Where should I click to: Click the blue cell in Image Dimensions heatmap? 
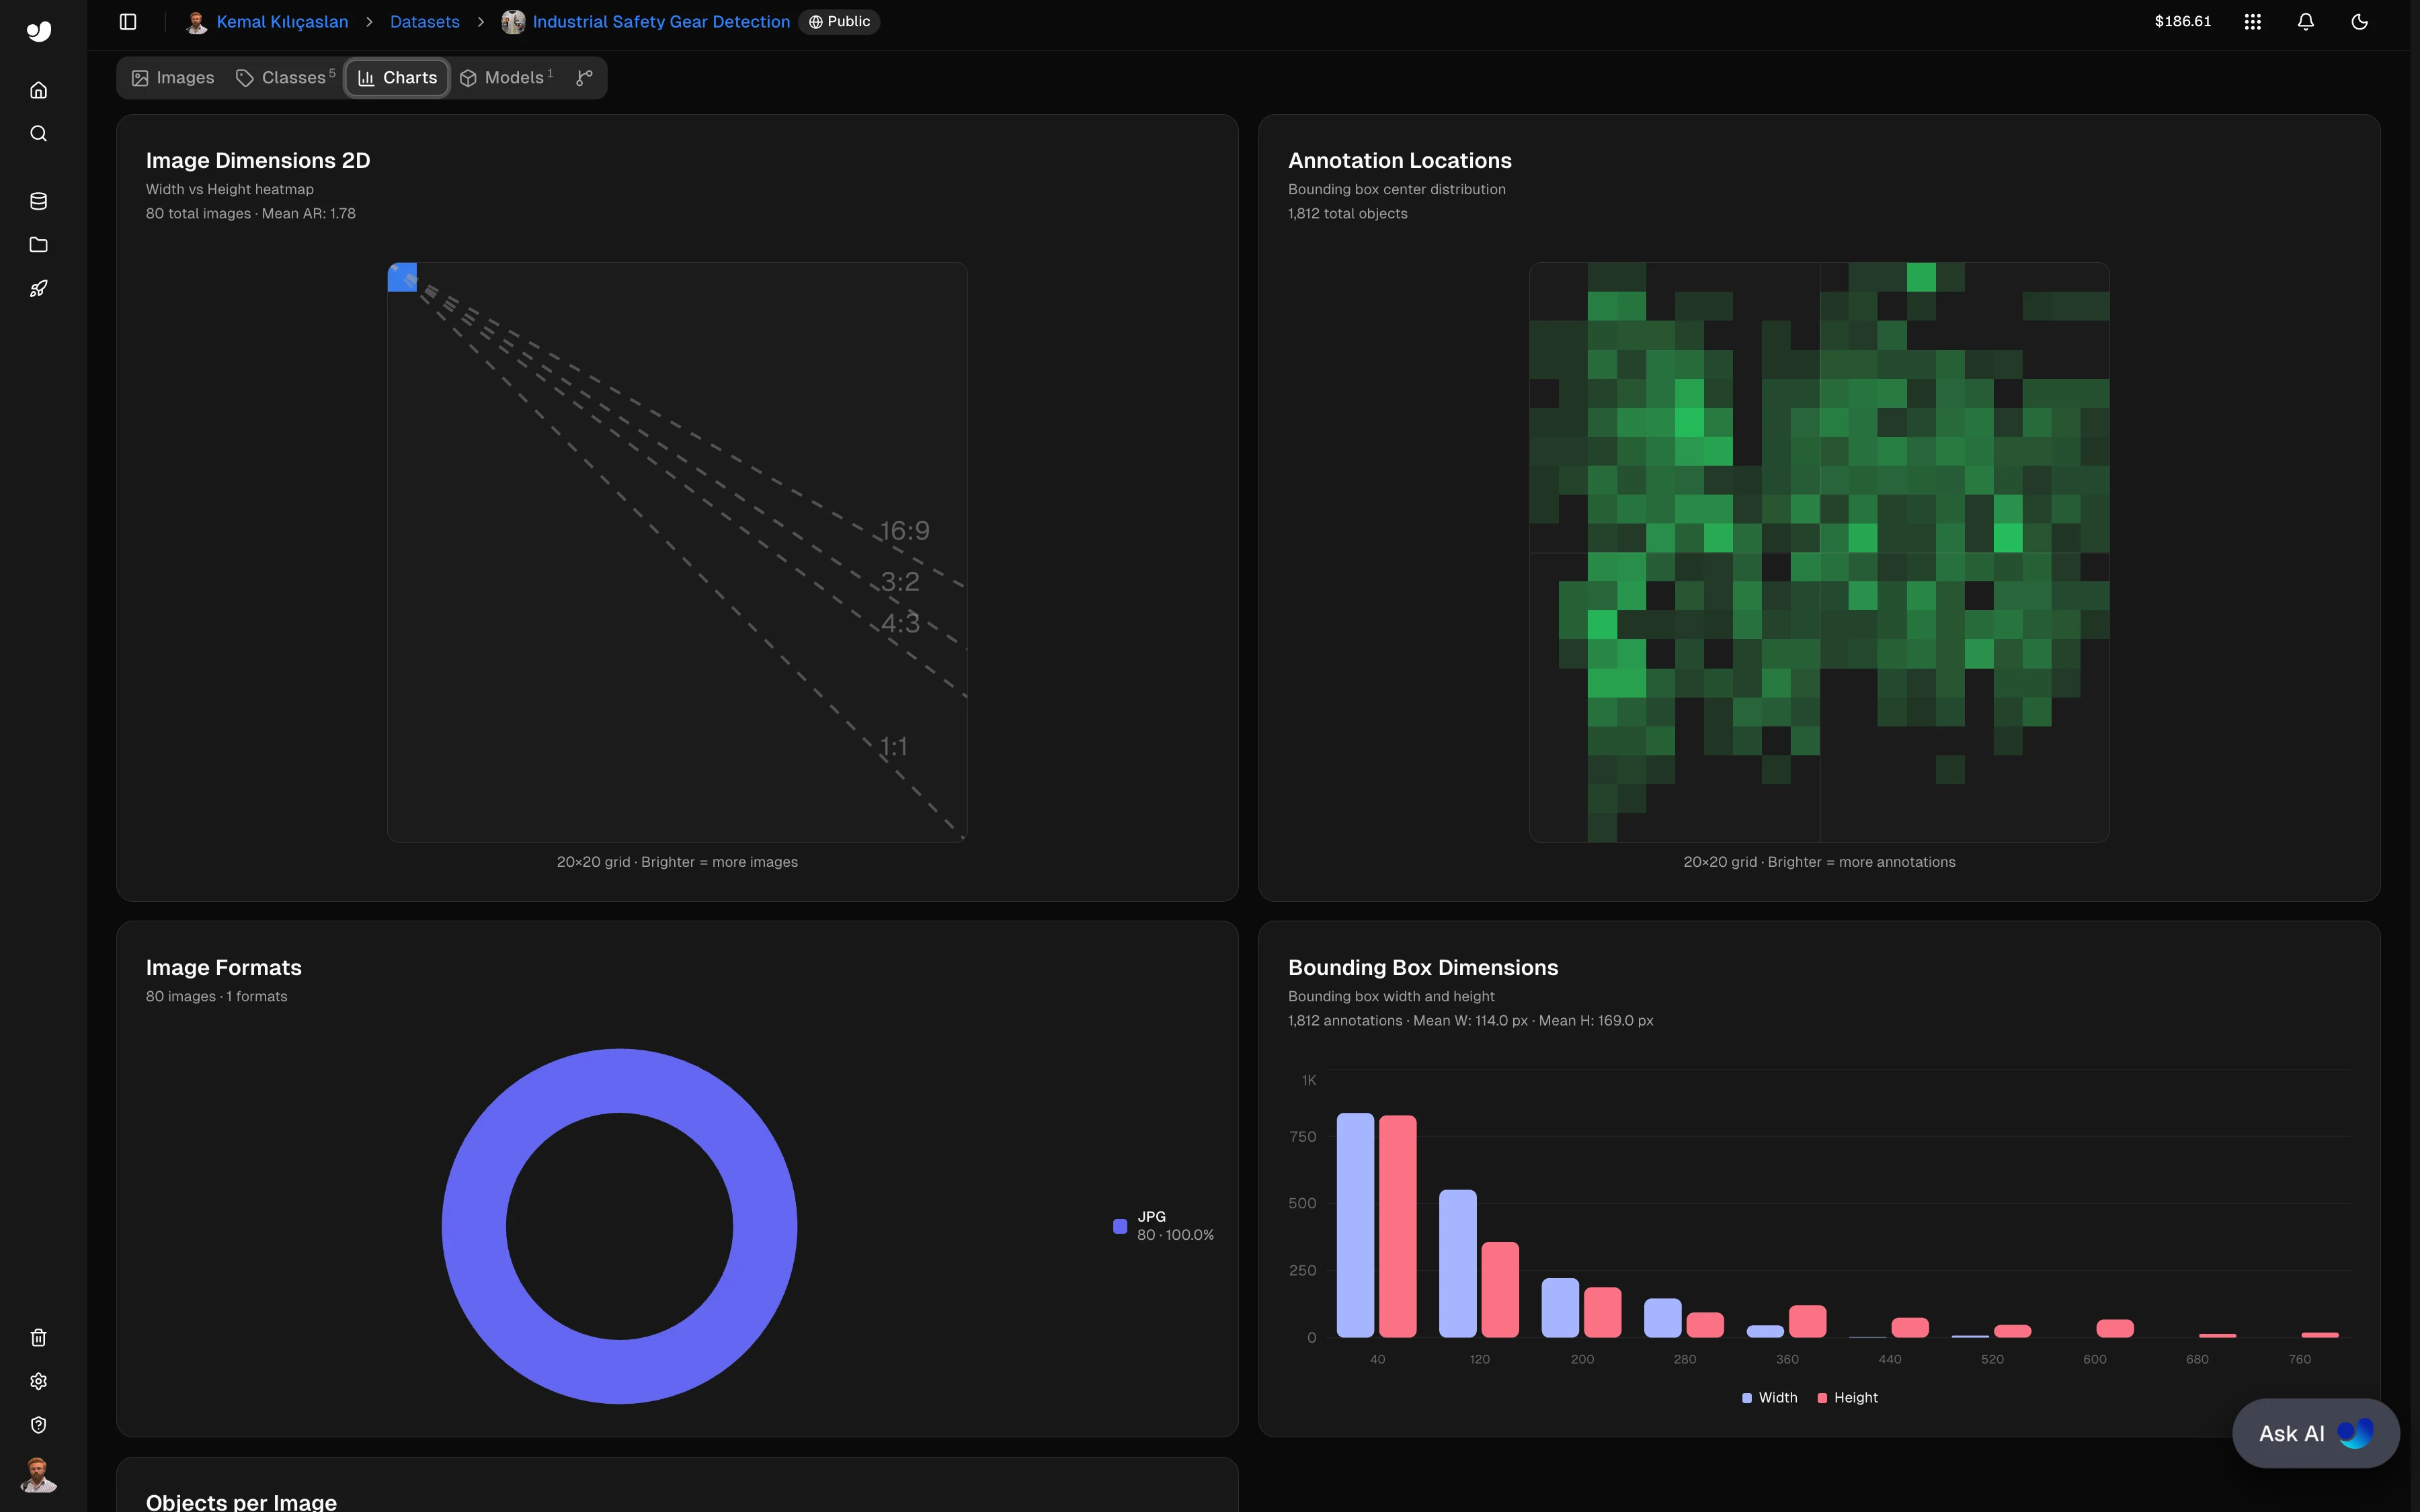pos(402,277)
